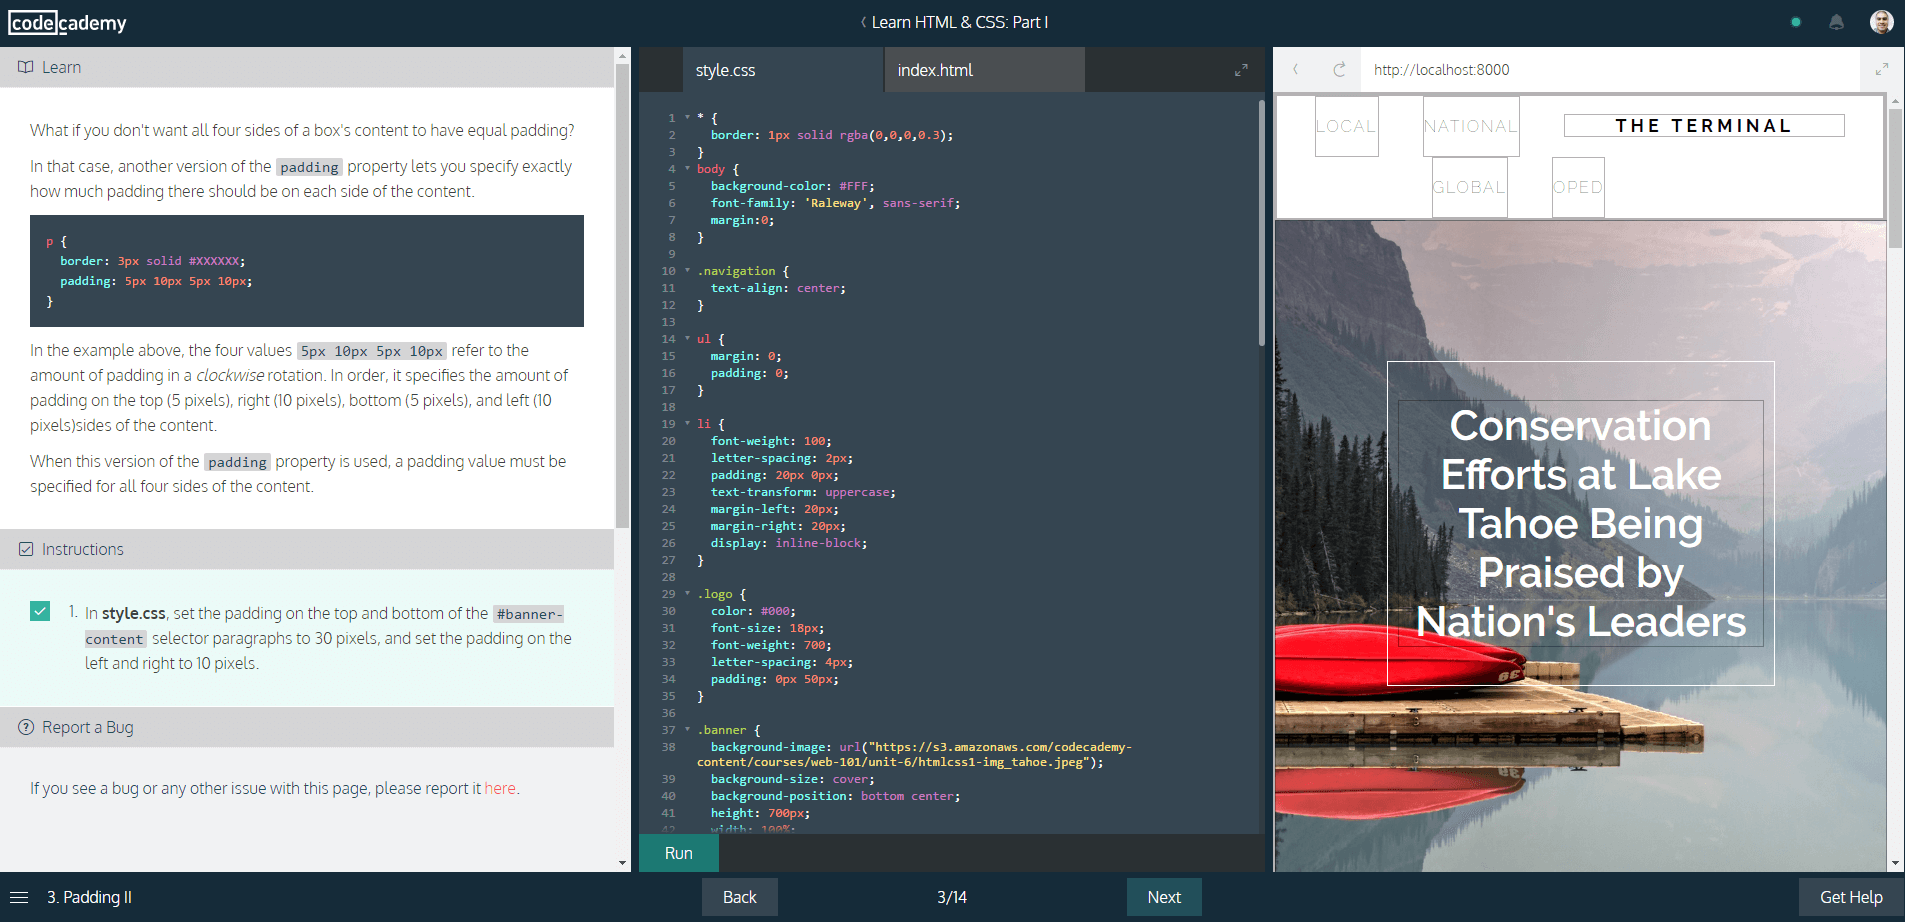Click the Codecademy logo
Viewport: 1905px width, 922px height.
pyautogui.click(x=67, y=23)
